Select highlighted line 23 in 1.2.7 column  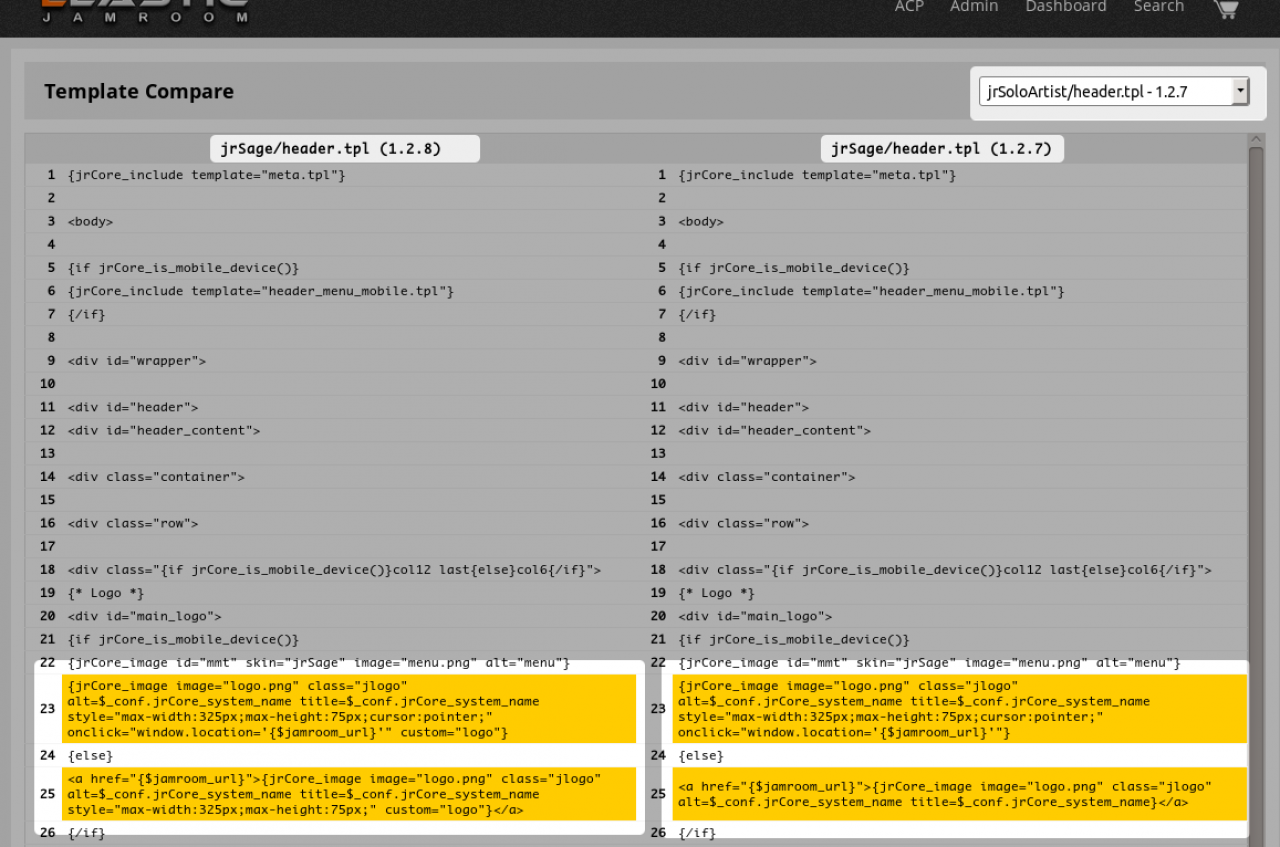point(958,709)
